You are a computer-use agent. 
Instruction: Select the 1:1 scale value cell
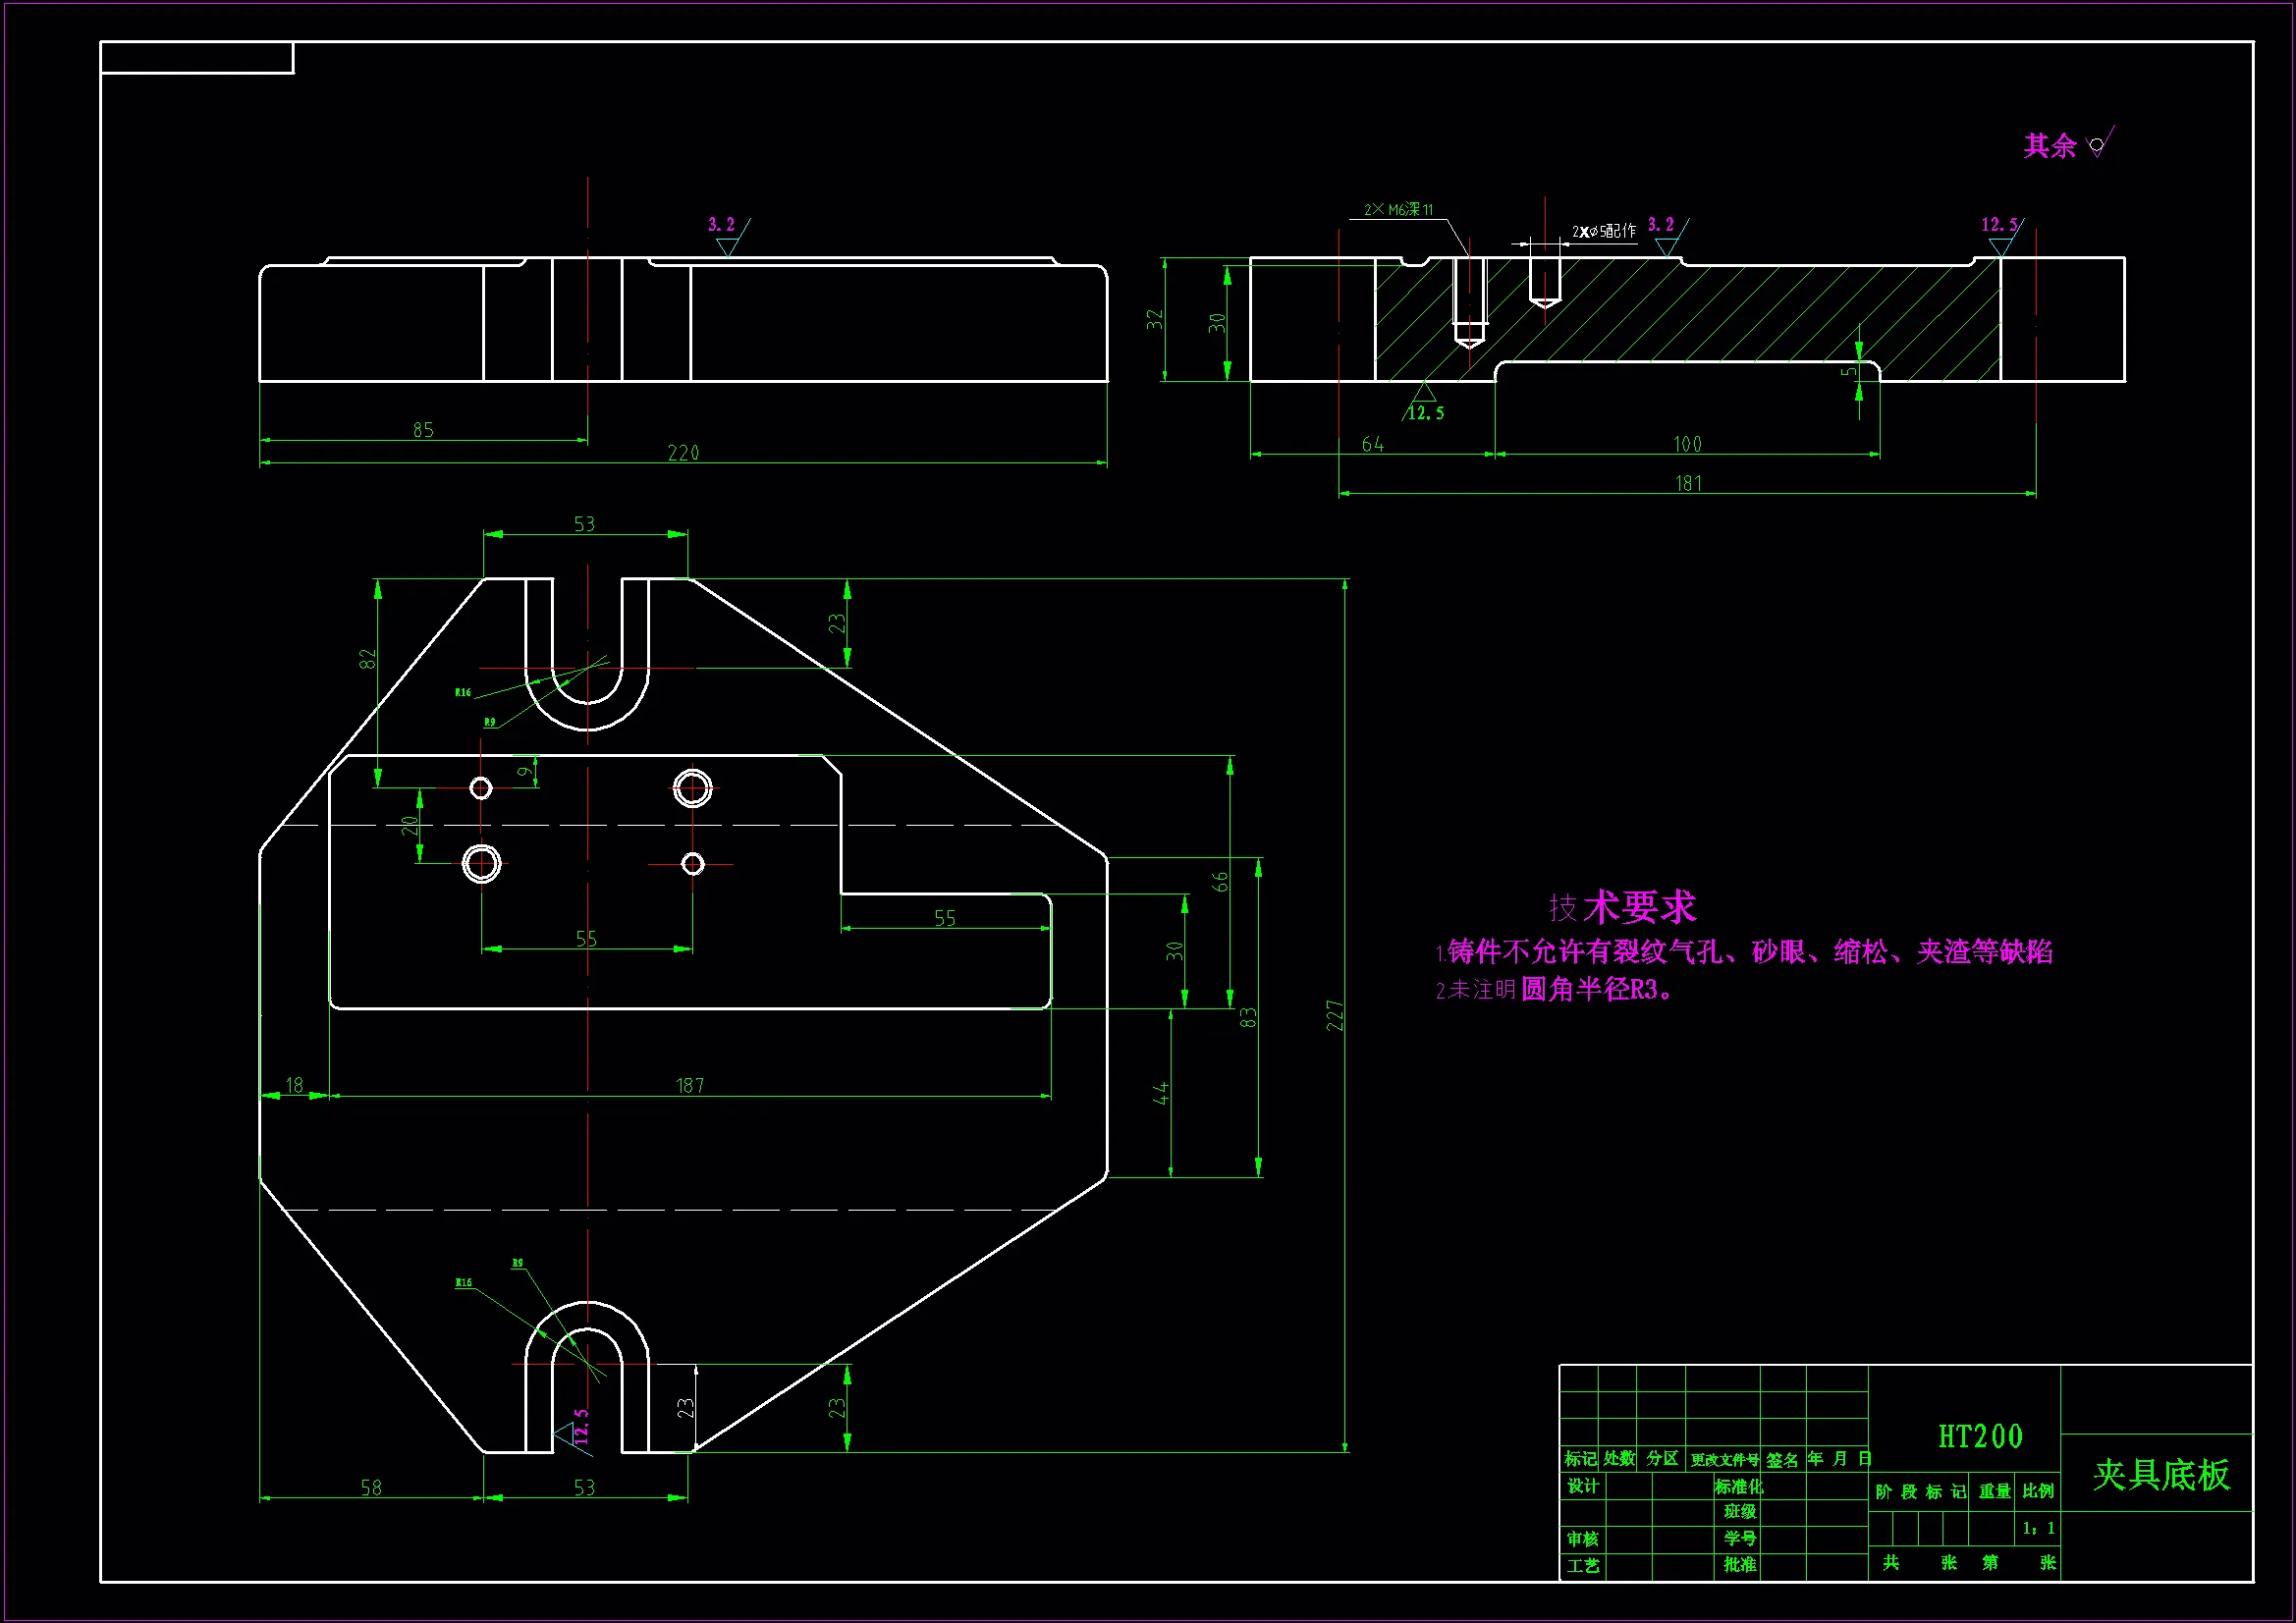click(x=2038, y=1528)
